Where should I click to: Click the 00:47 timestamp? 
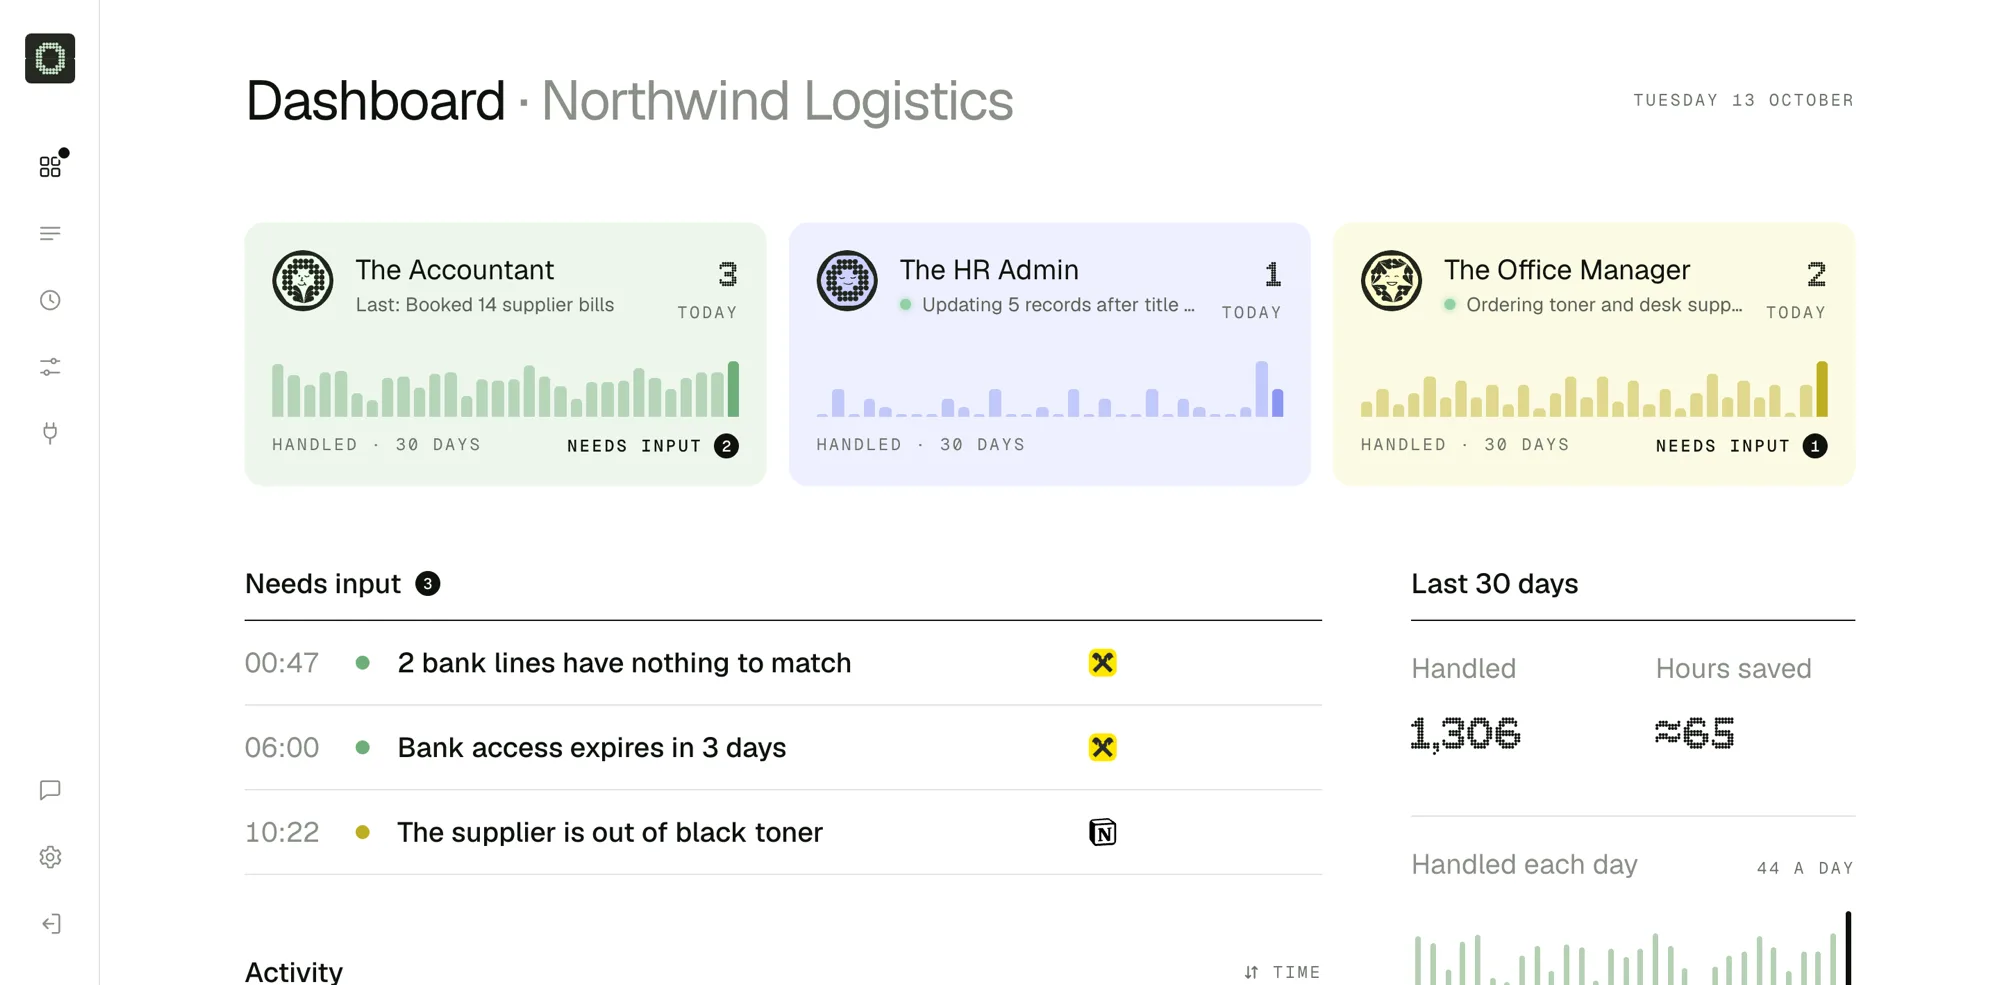282,663
